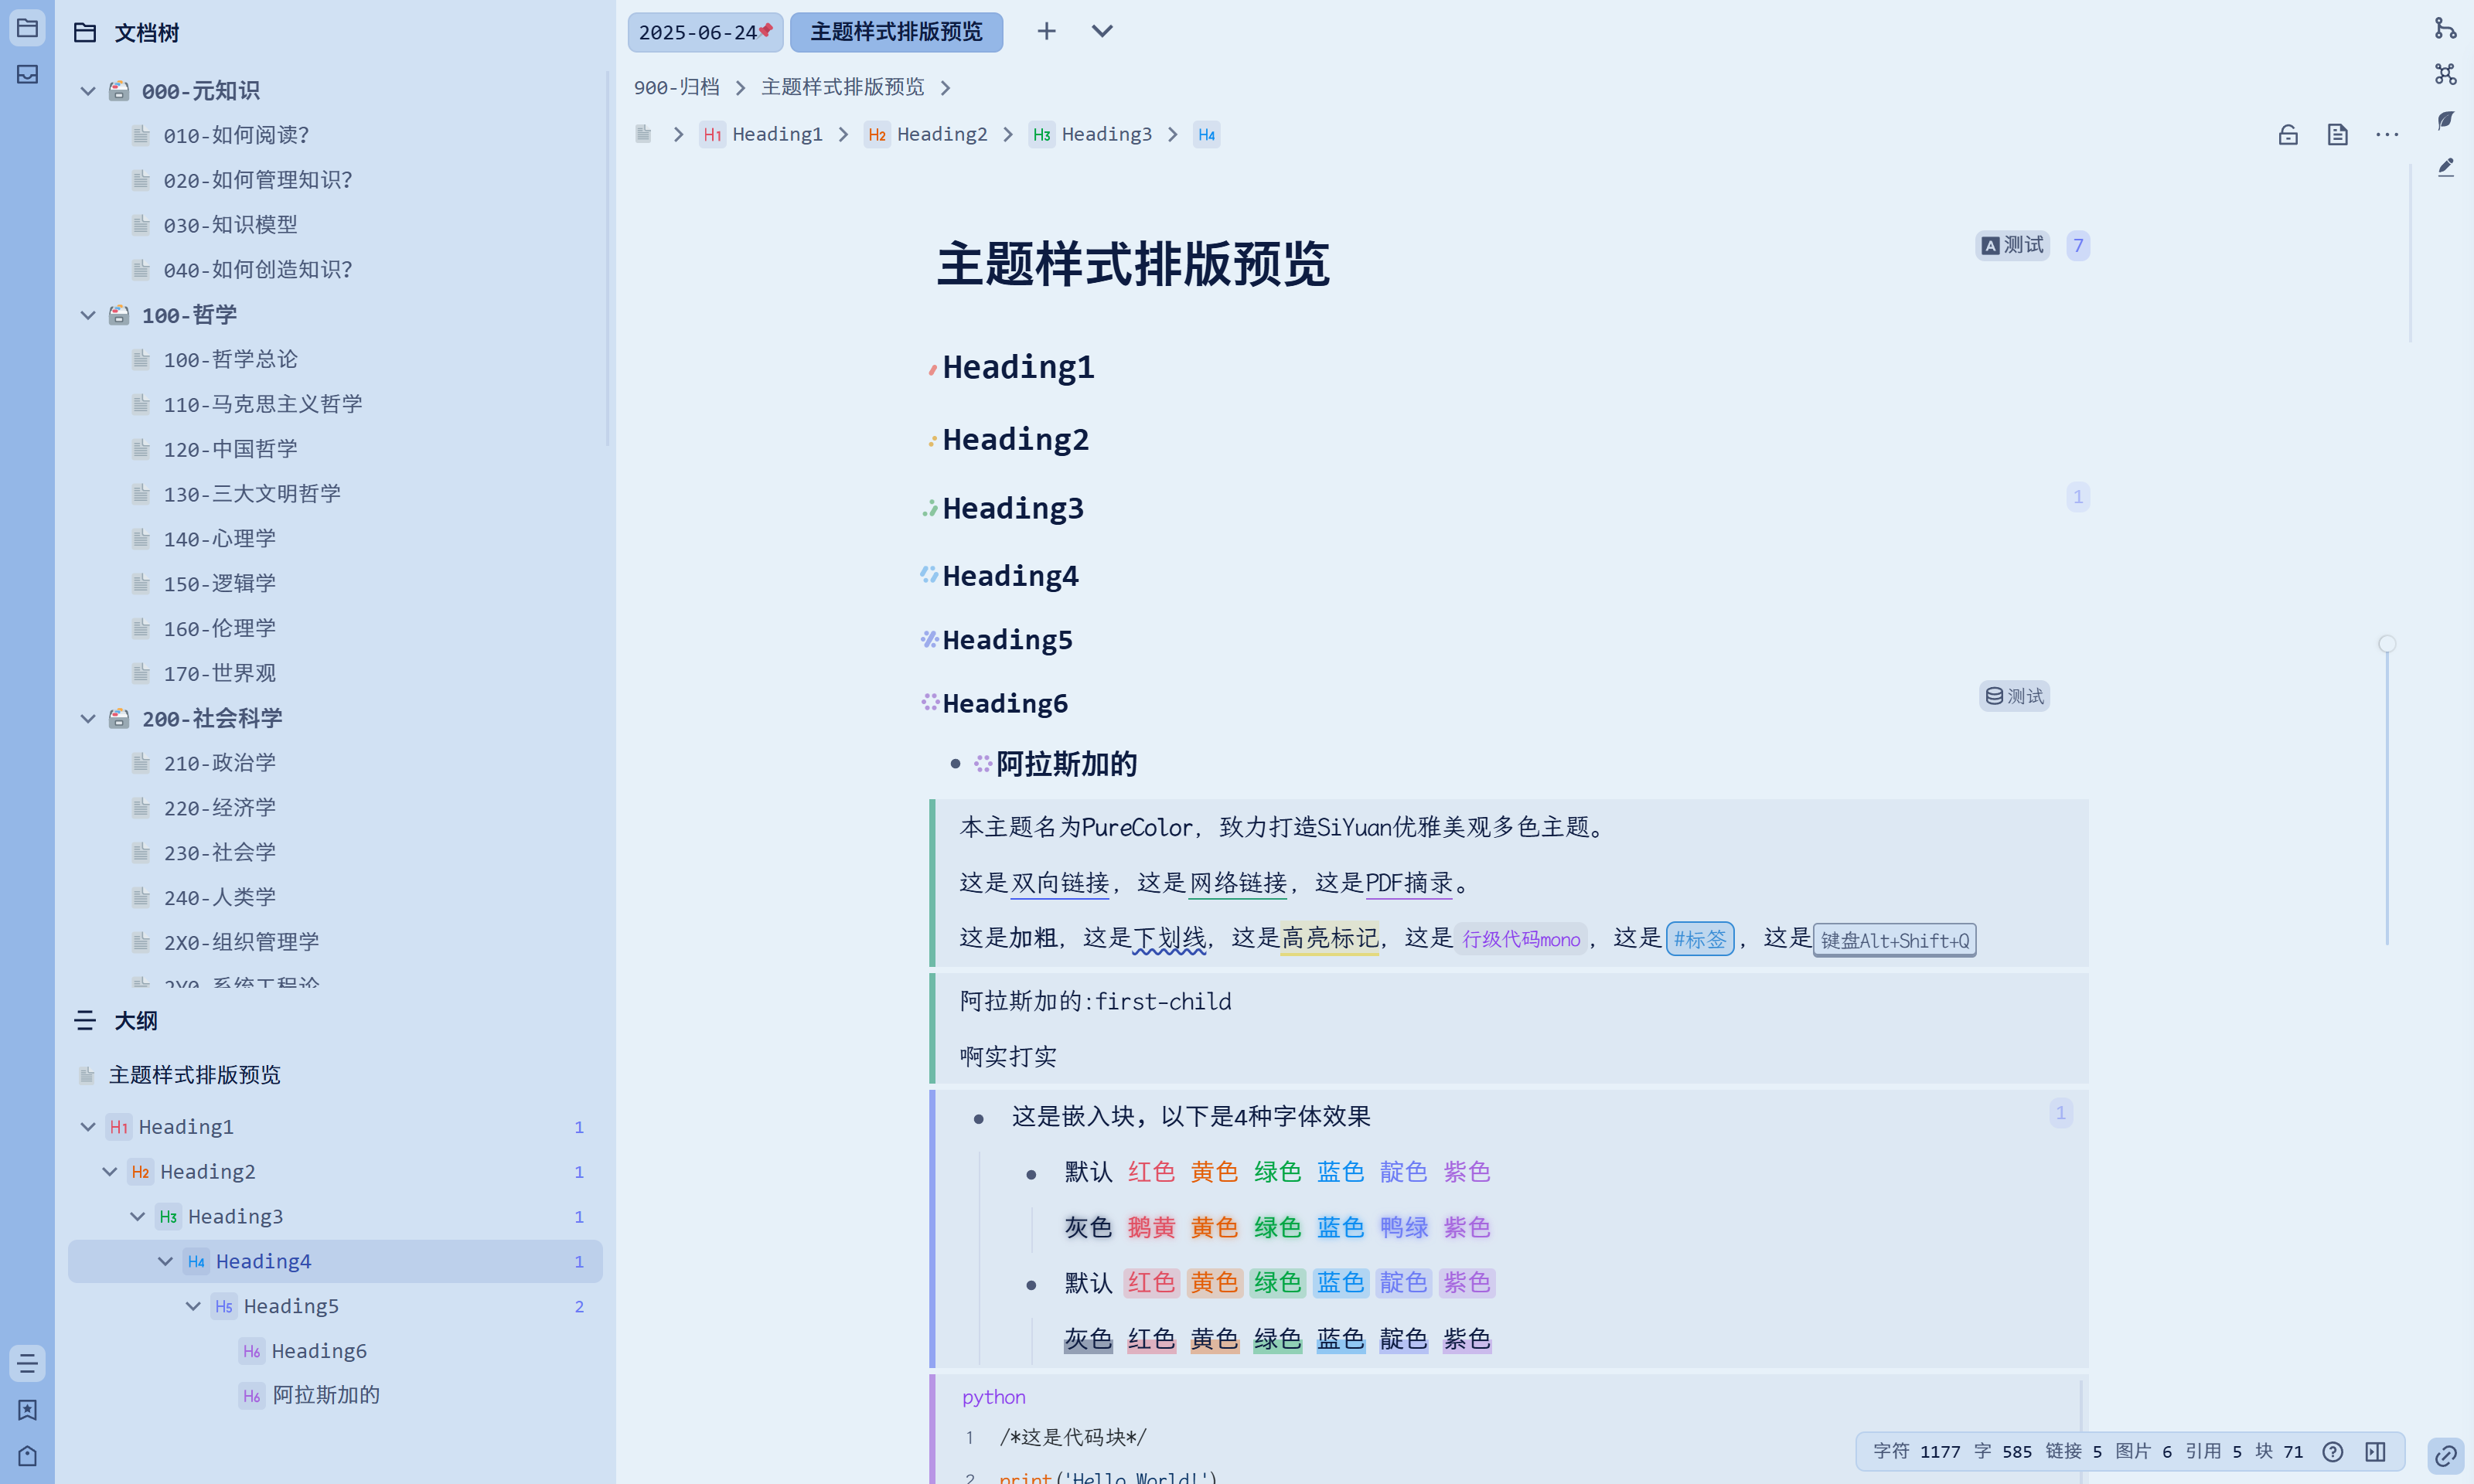The image size is (2474, 1484).
Task: Collapse the 100-哲学 notebook in the tree
Action: click(x=87, y=314)
